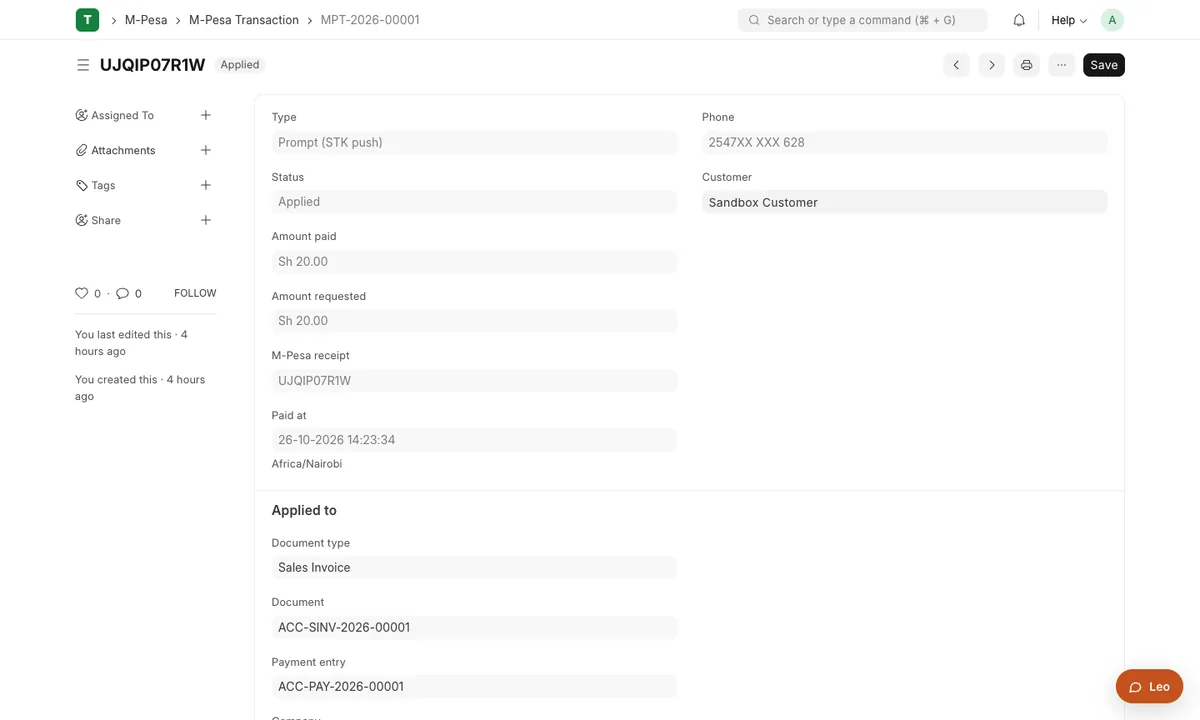Click the Status field value Applied

click(474, 202)
